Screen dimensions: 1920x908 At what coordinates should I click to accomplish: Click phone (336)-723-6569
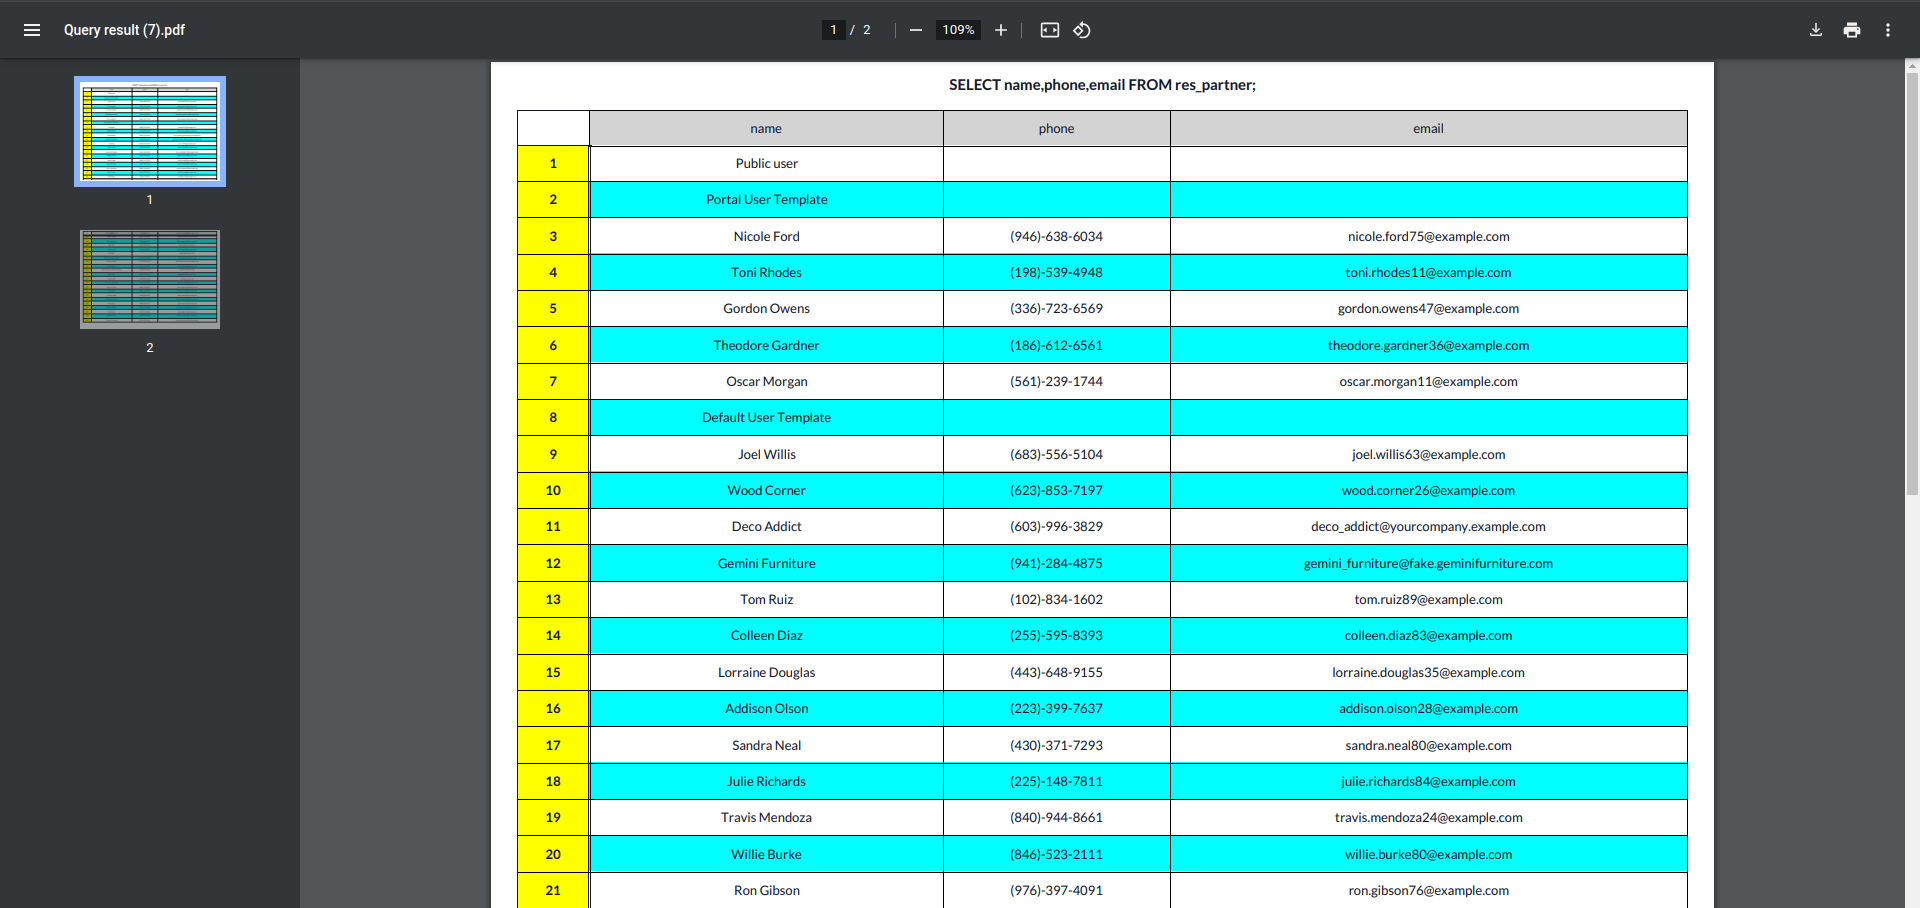click(x=1056, y=309)
